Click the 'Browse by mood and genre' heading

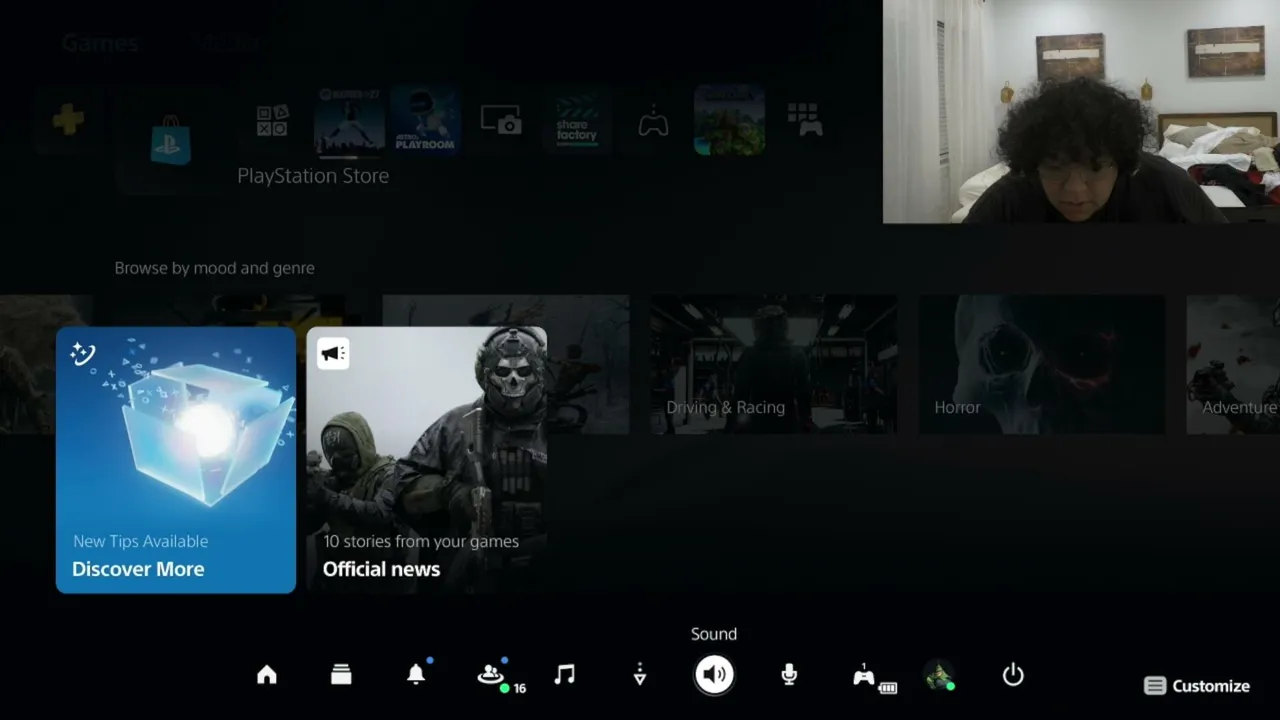214,268
